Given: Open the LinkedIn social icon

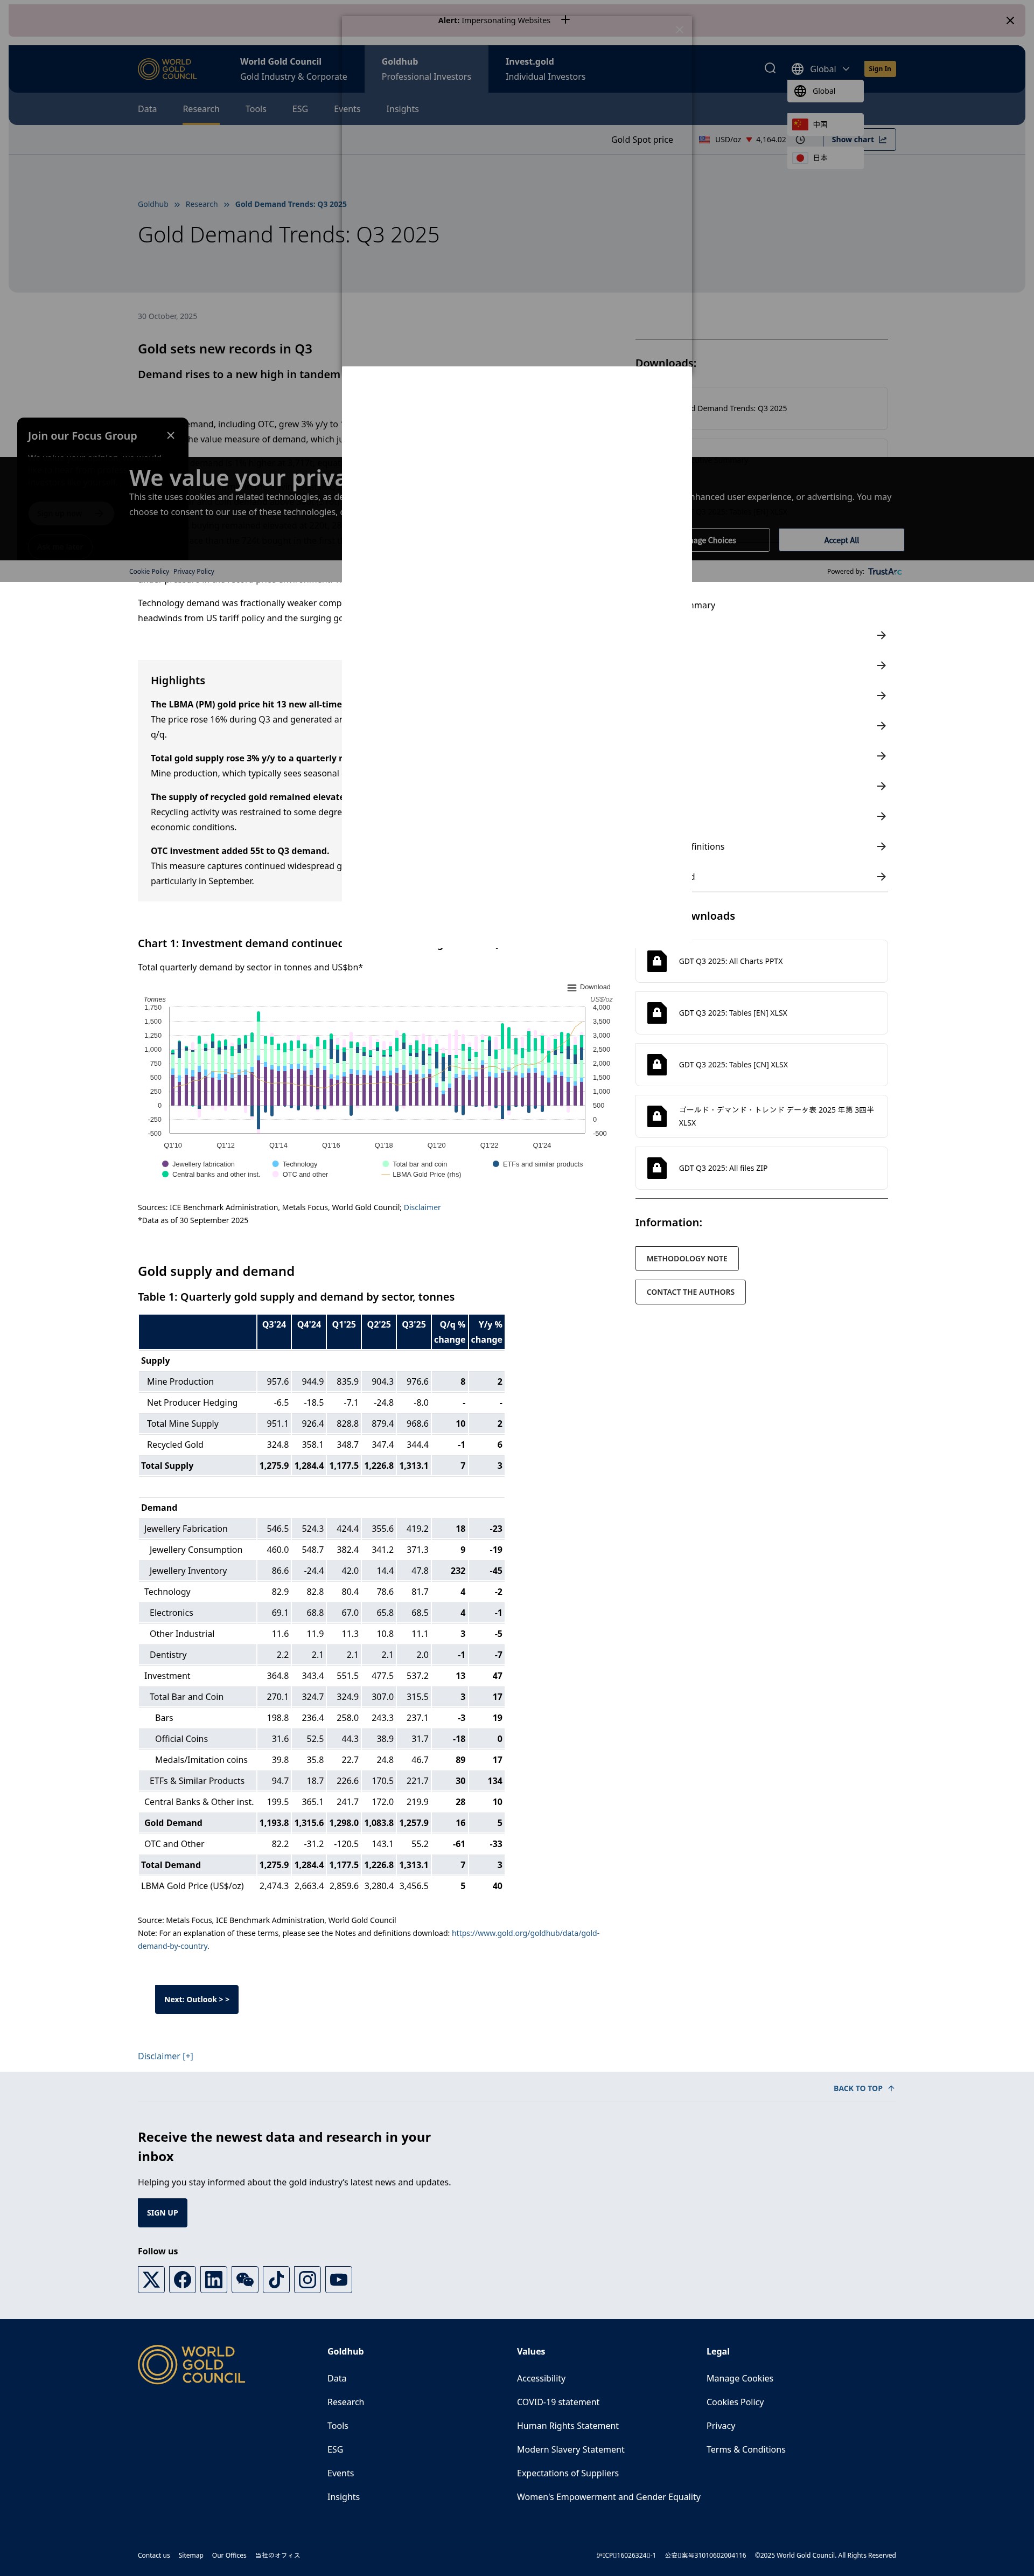Looking at the screenshot, I should (x=214, y=2280).
